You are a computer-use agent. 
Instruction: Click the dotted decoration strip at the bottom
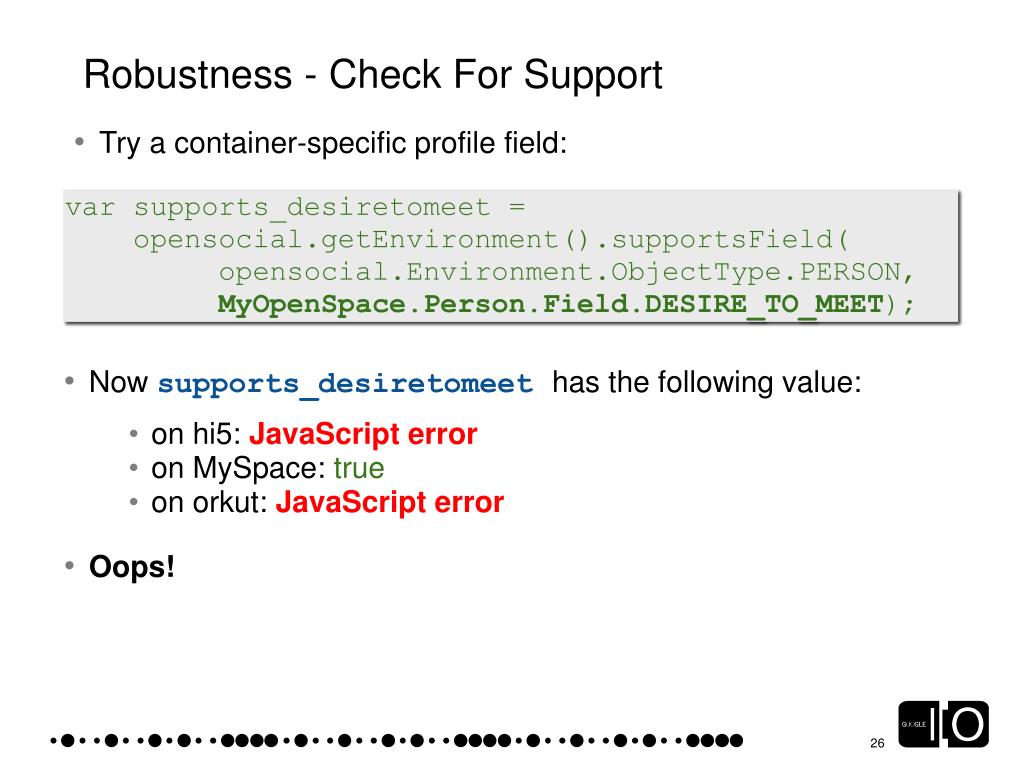pos(396,740)
